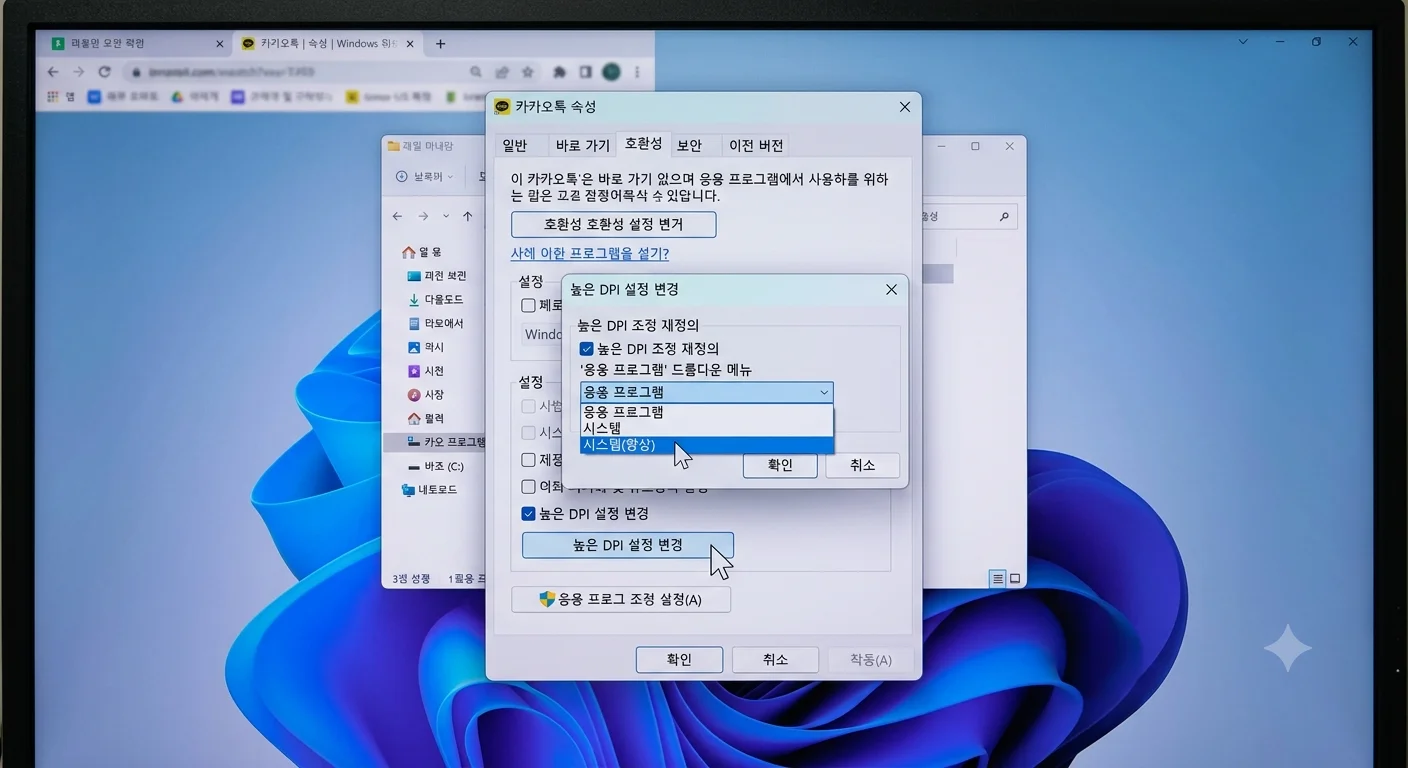Click Chrome zoom magnifier icon in address bar
This screenshot has height=768, width=1408.
pos(476,72)
